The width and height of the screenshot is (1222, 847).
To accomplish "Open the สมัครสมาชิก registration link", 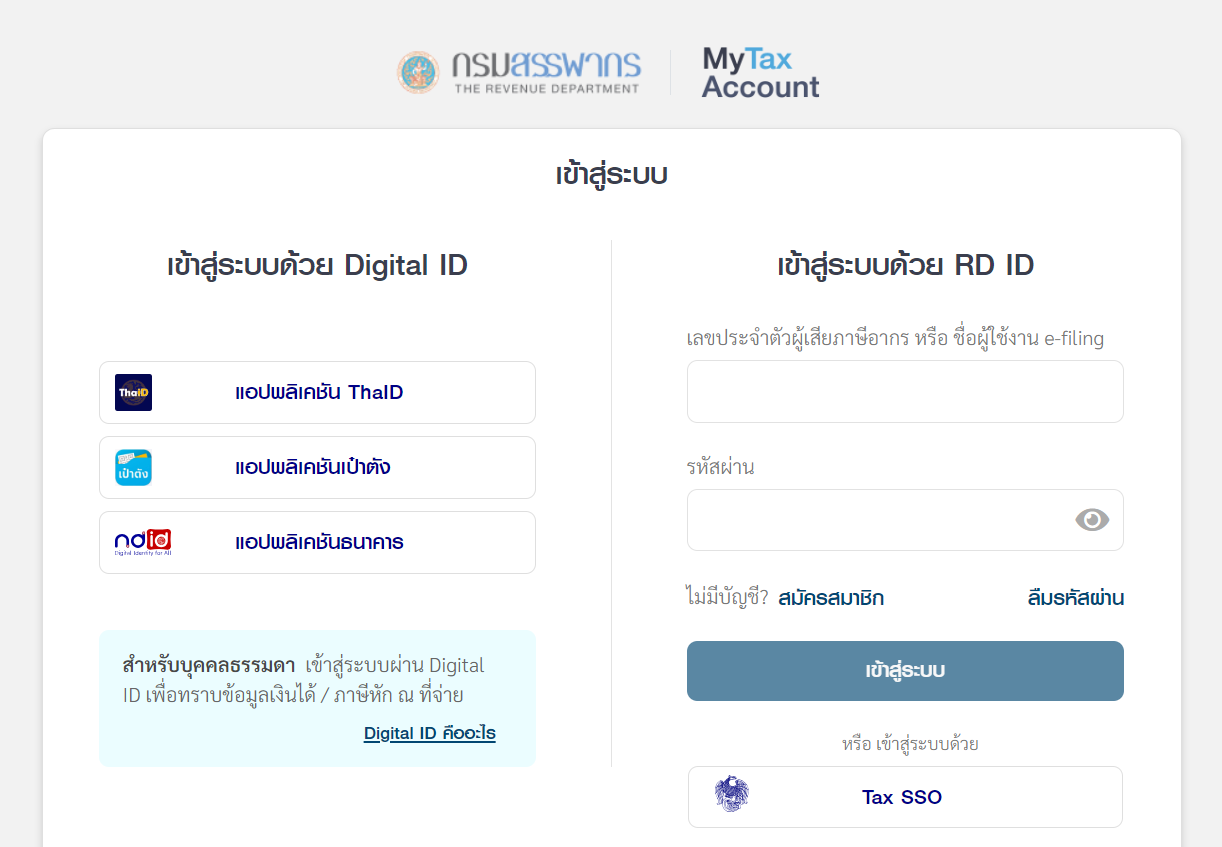I will click(x=831, y=598).
